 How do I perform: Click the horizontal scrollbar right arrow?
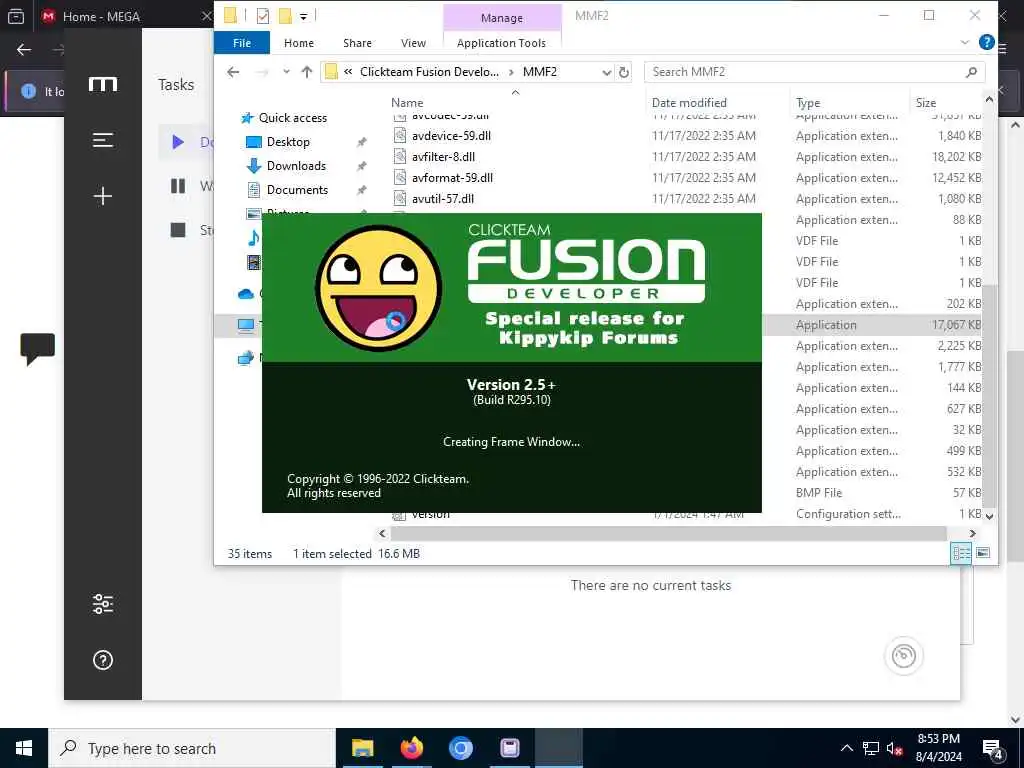(972, 534)
